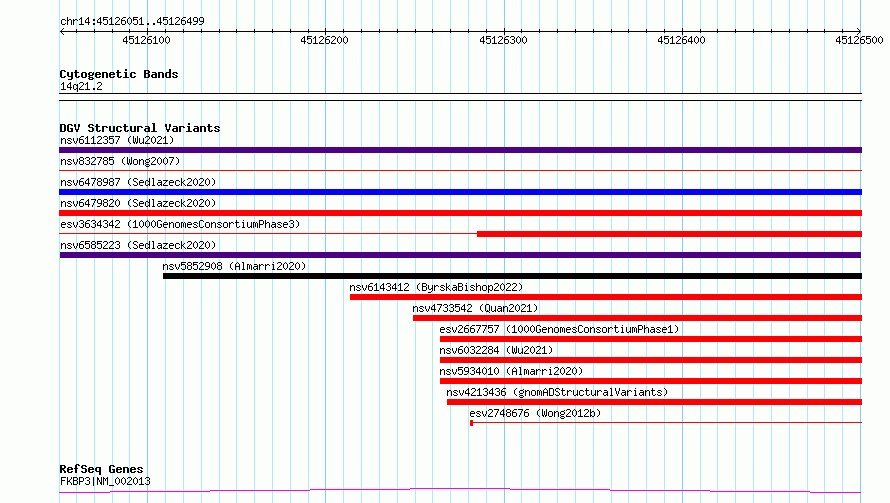
Task: Open the nsv832785 (Wong2007) variant label
Action: coord(120,161)
